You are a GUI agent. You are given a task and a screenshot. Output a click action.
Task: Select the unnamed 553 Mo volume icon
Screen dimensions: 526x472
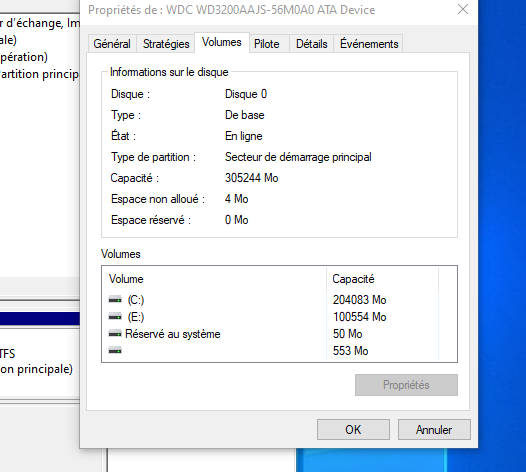(115, 351)
